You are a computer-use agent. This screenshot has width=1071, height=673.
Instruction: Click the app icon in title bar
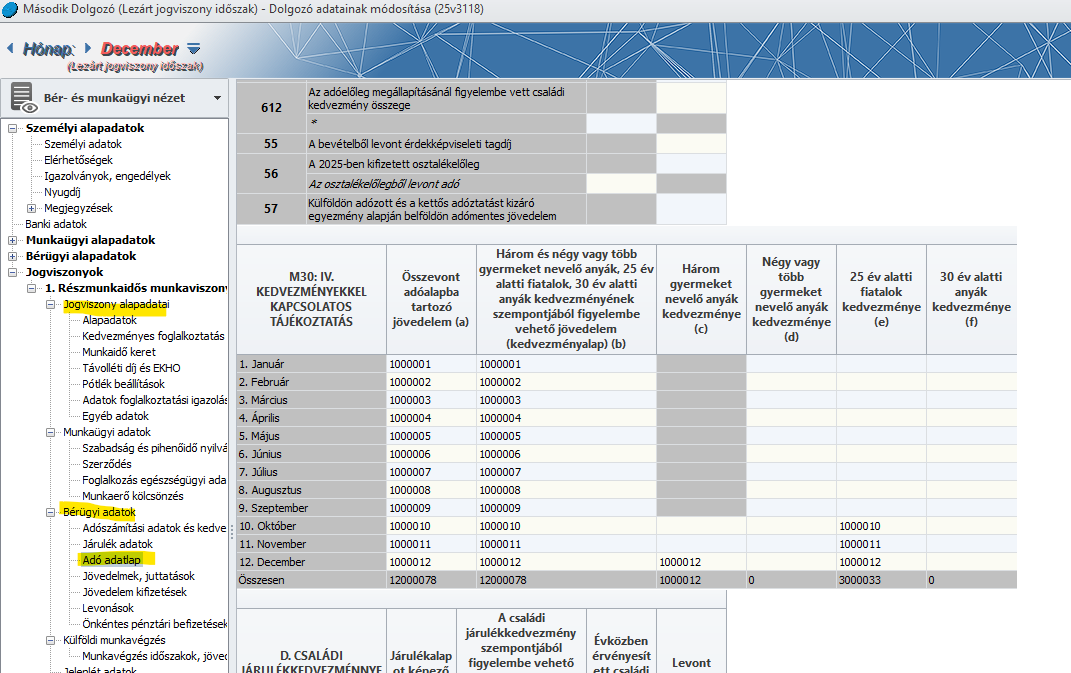(x=10, y=10)
